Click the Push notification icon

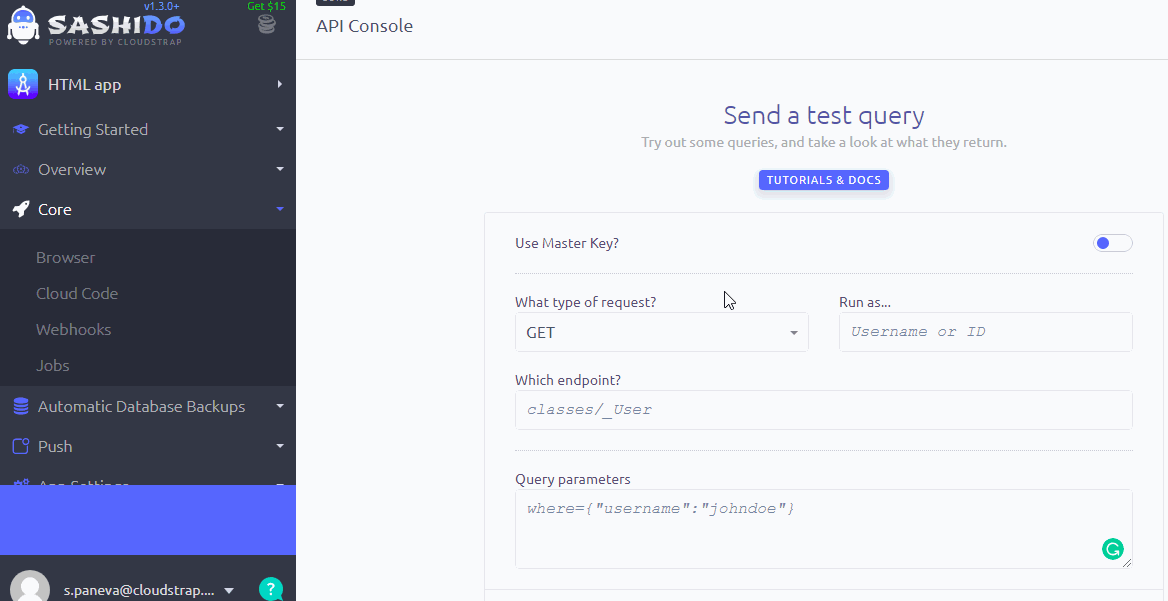[21, 446]
